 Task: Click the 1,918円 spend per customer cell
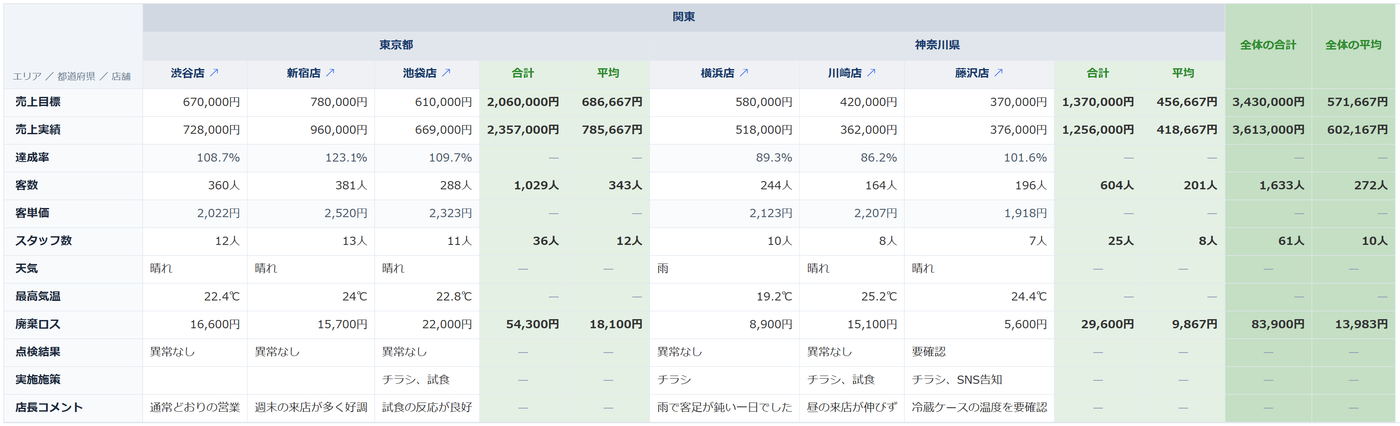tap(979, 213)
